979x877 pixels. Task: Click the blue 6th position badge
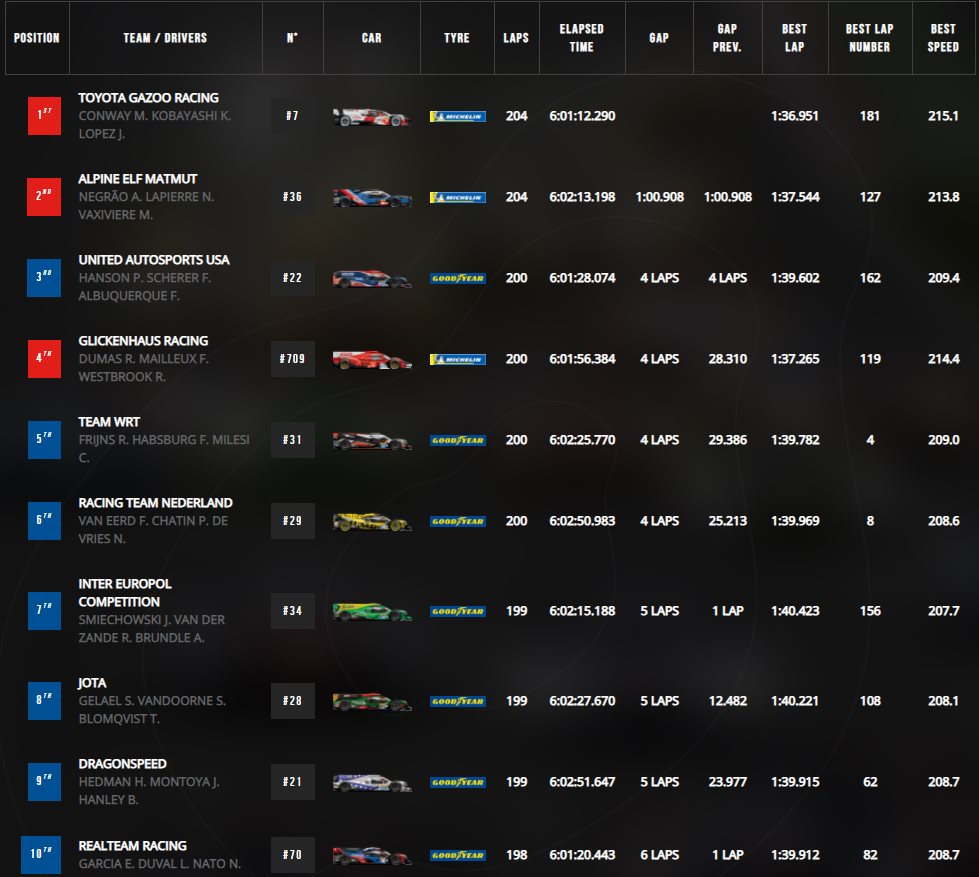(44, 521)
